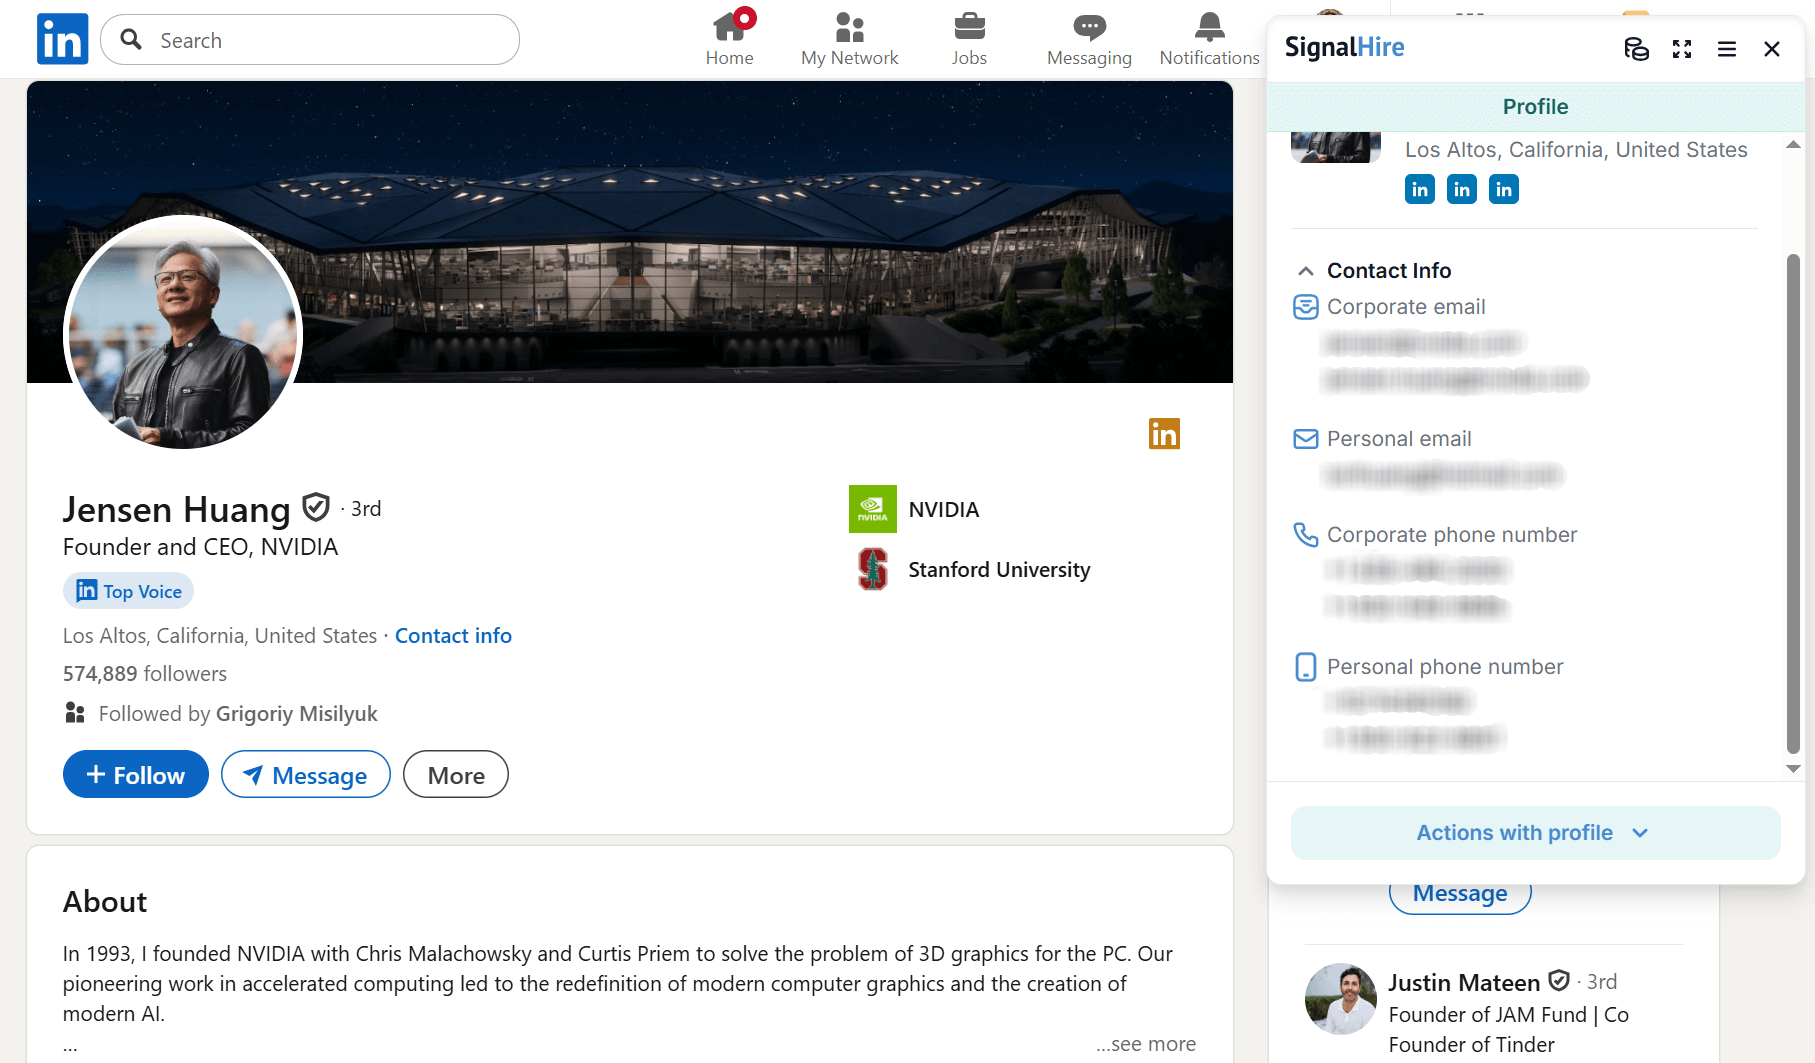Click third LinkedIn icon in SignalHire profile
The width and height of the screenshot is (1815, 1063).
[x=1504, y=189]
